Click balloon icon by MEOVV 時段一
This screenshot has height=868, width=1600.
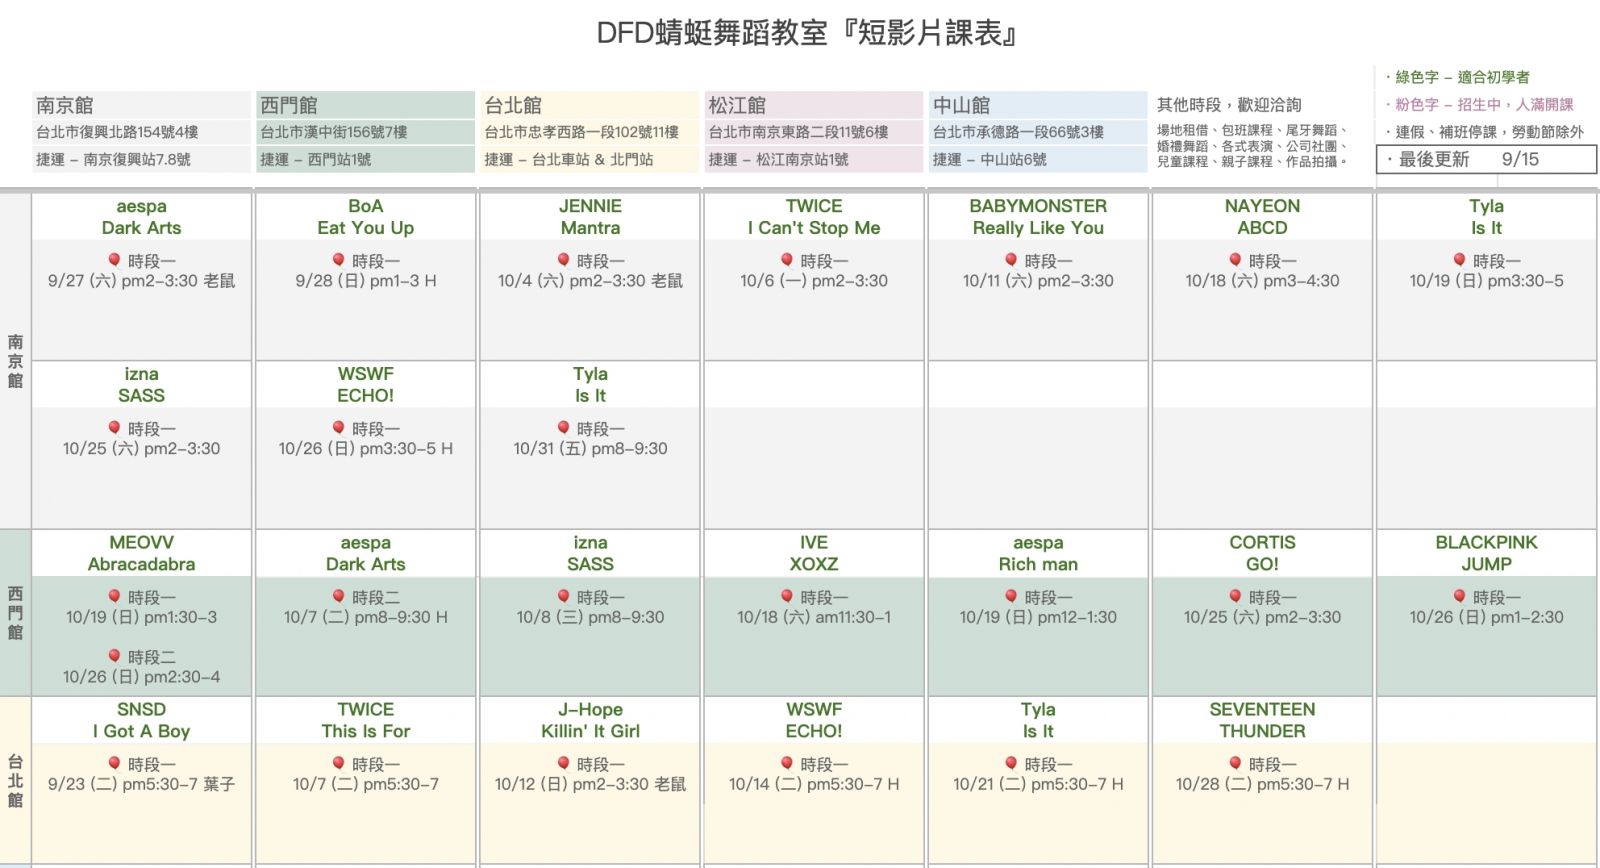pos(114,597)
